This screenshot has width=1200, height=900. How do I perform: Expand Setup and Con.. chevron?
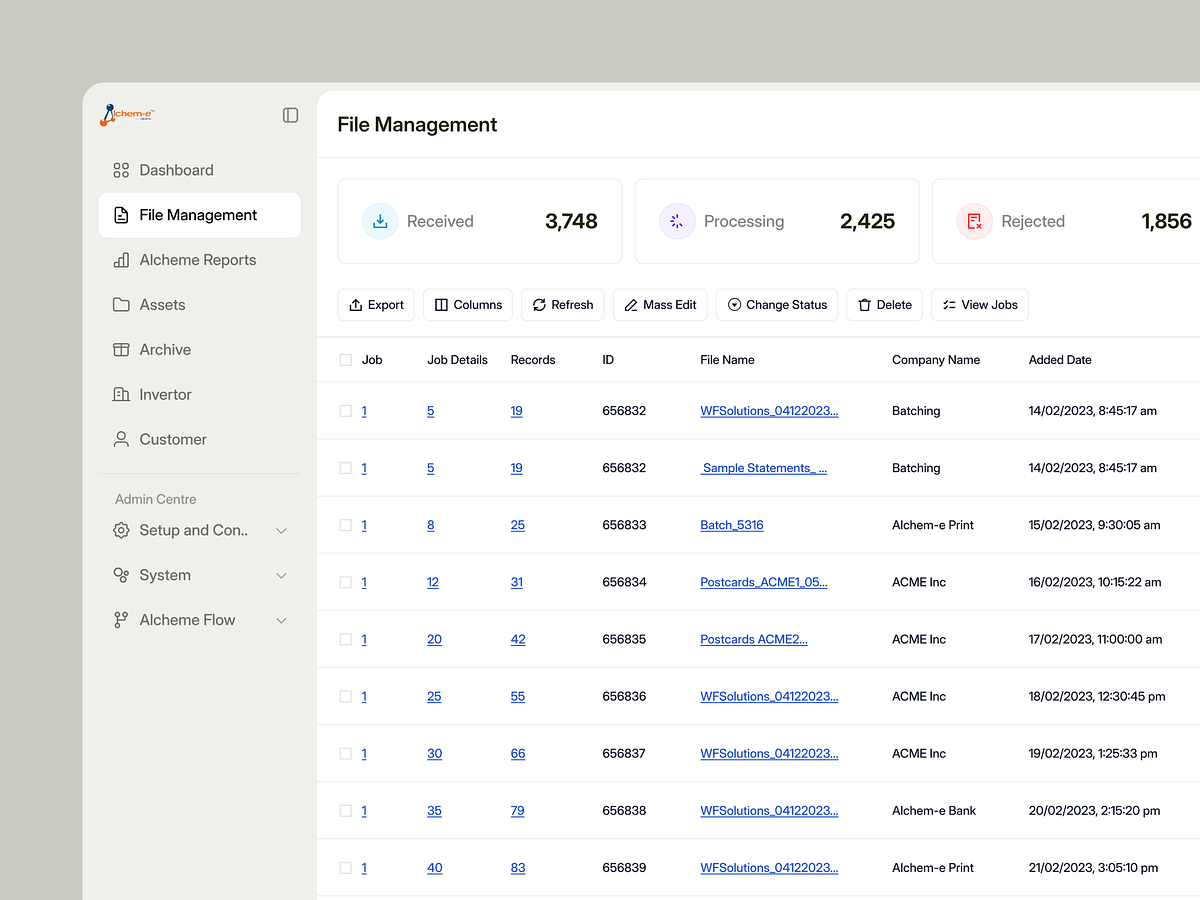coord(281,531)
